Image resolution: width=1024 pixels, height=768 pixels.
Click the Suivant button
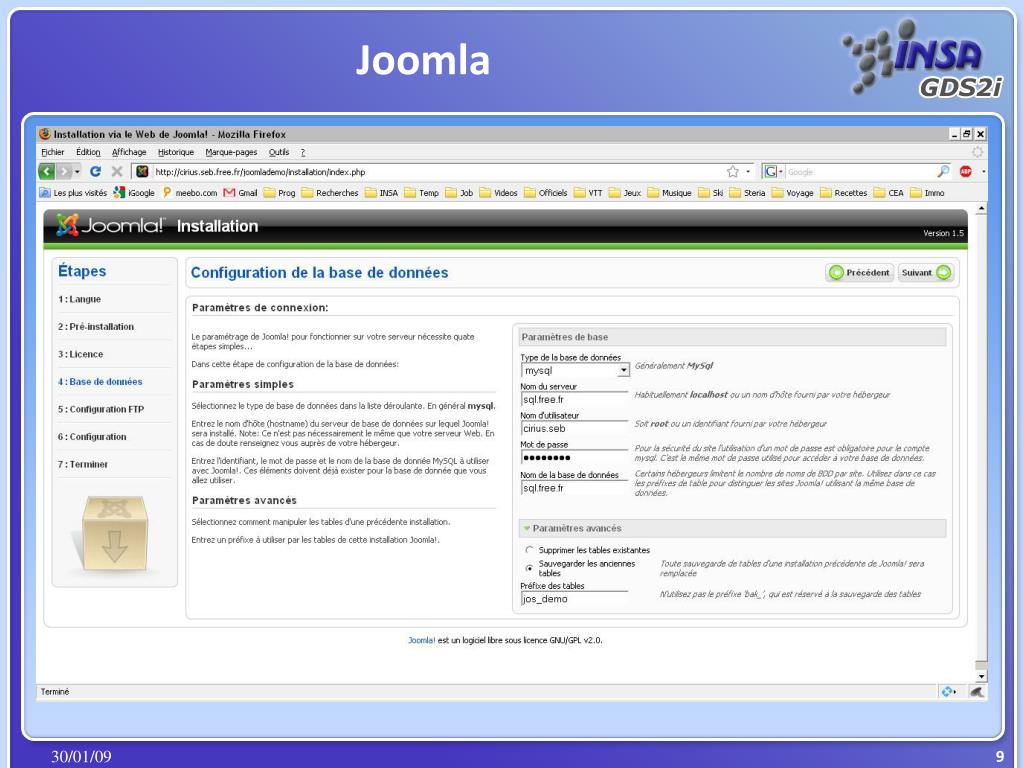tap(926, 272)
